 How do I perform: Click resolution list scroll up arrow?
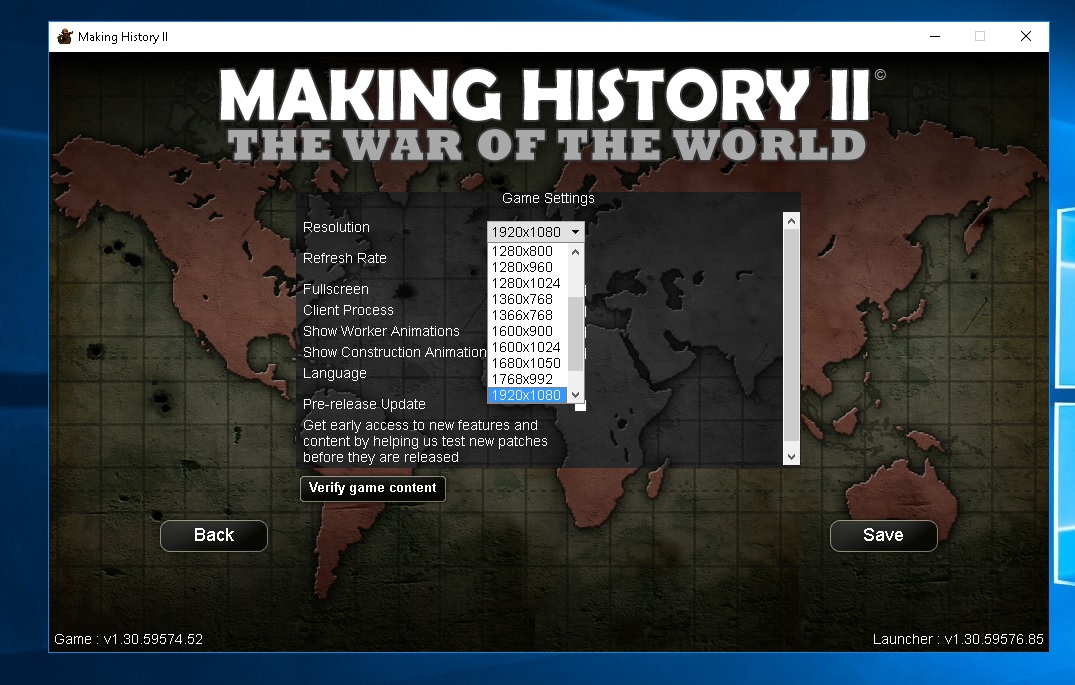[x=576, y=252]
